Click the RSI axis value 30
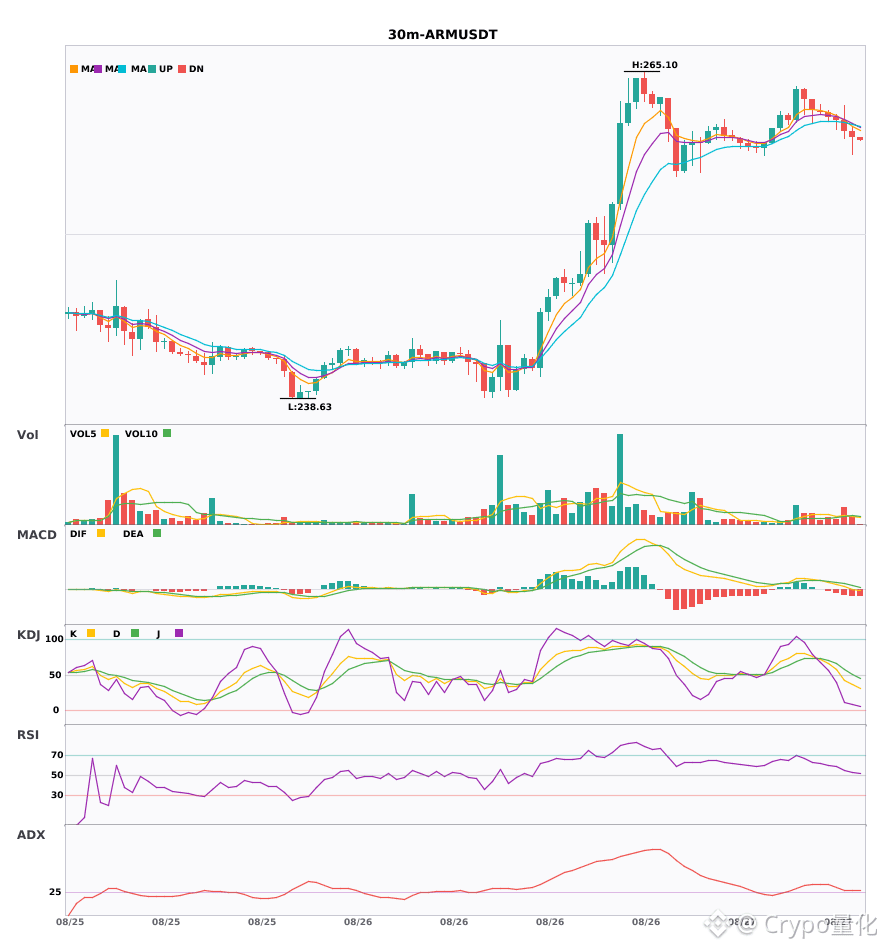The height and width of the screenshot is (950, 885). pyautogui.click(x=57, y=795)
